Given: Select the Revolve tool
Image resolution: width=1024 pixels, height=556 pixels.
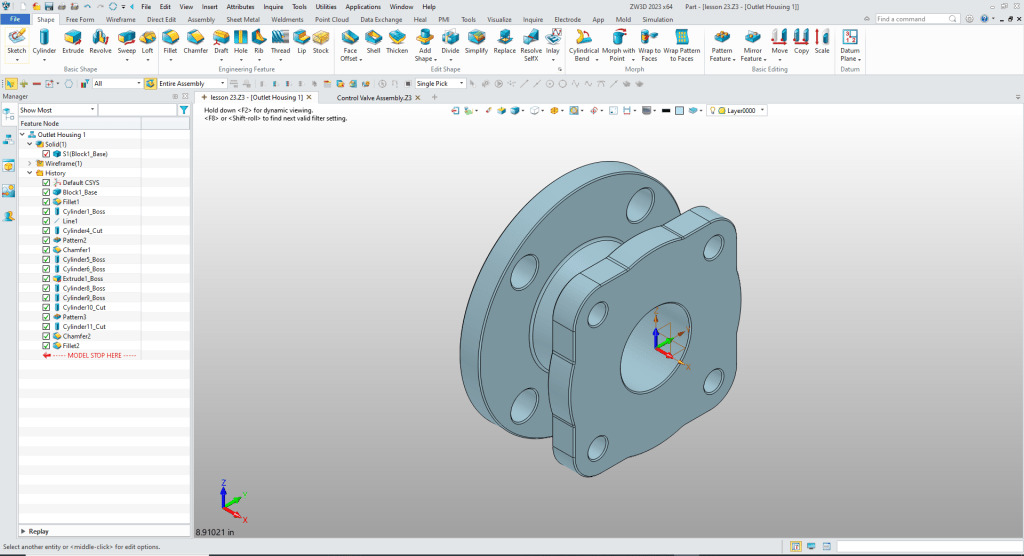Looking at the screenshot, I should [100, 38].
